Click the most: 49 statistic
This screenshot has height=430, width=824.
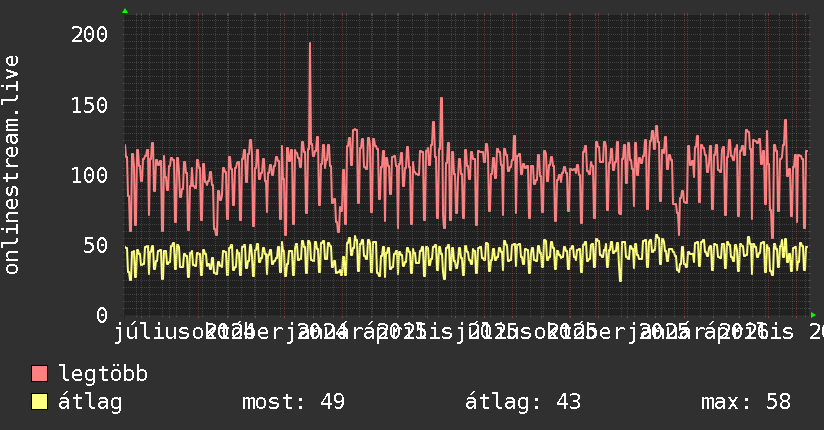pos(293,402)
